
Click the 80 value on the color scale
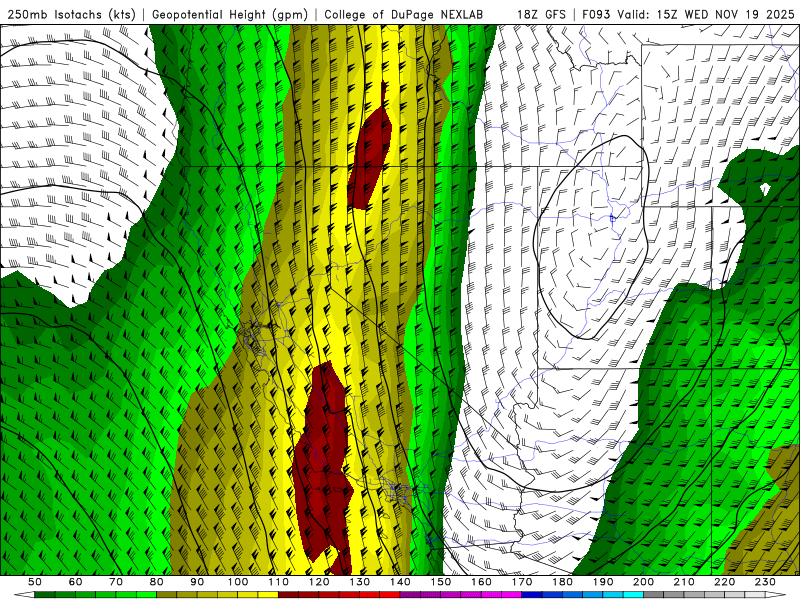coord(157,582)
